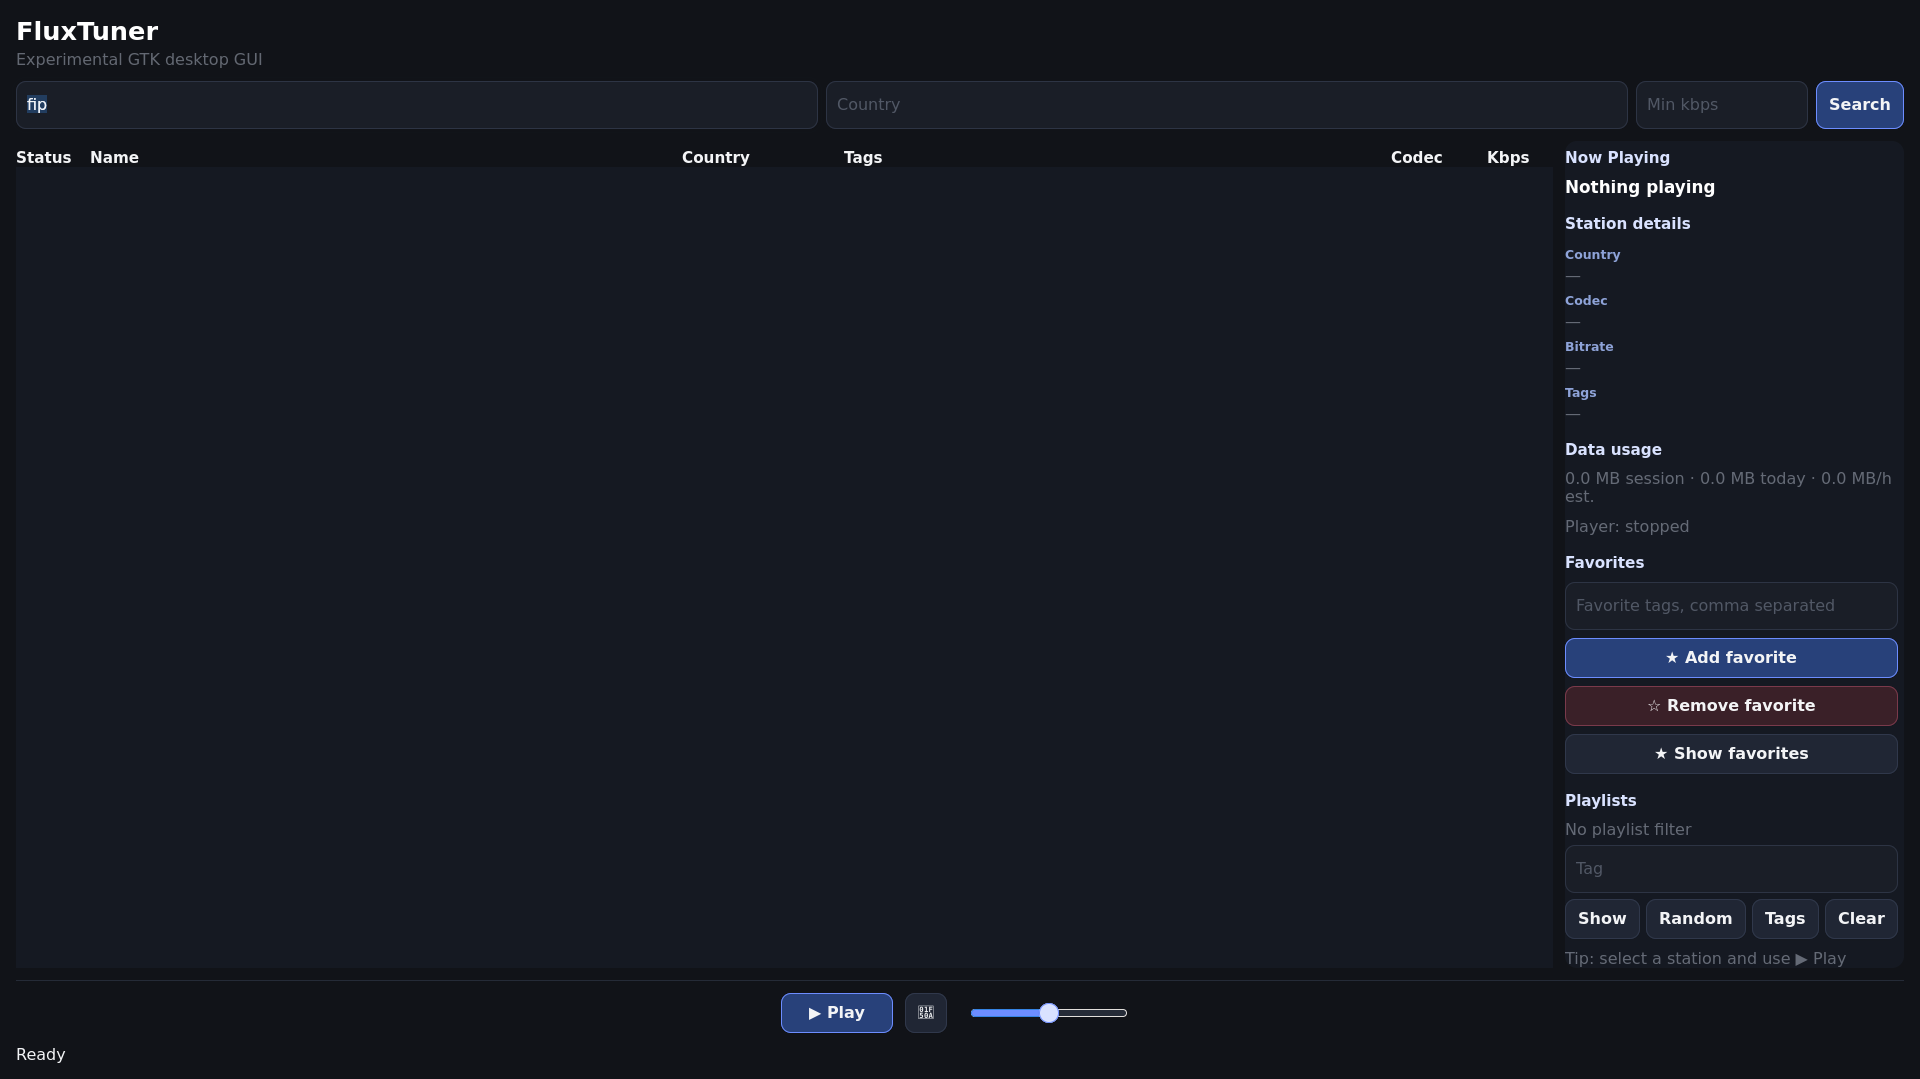
Task: Sort by the Status column header
Action: coord(43,158)
